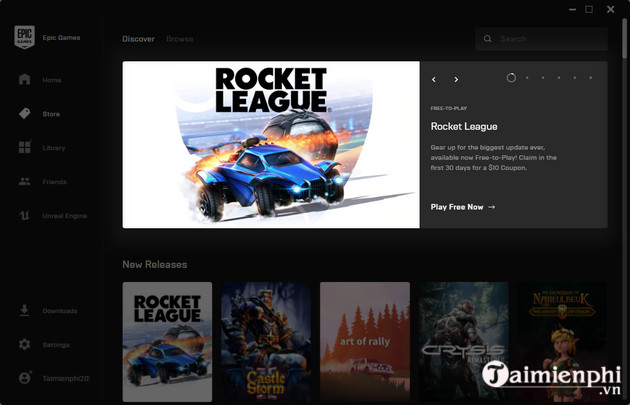
Task: Switch to the Discover tab
Action: pos(138,39)
